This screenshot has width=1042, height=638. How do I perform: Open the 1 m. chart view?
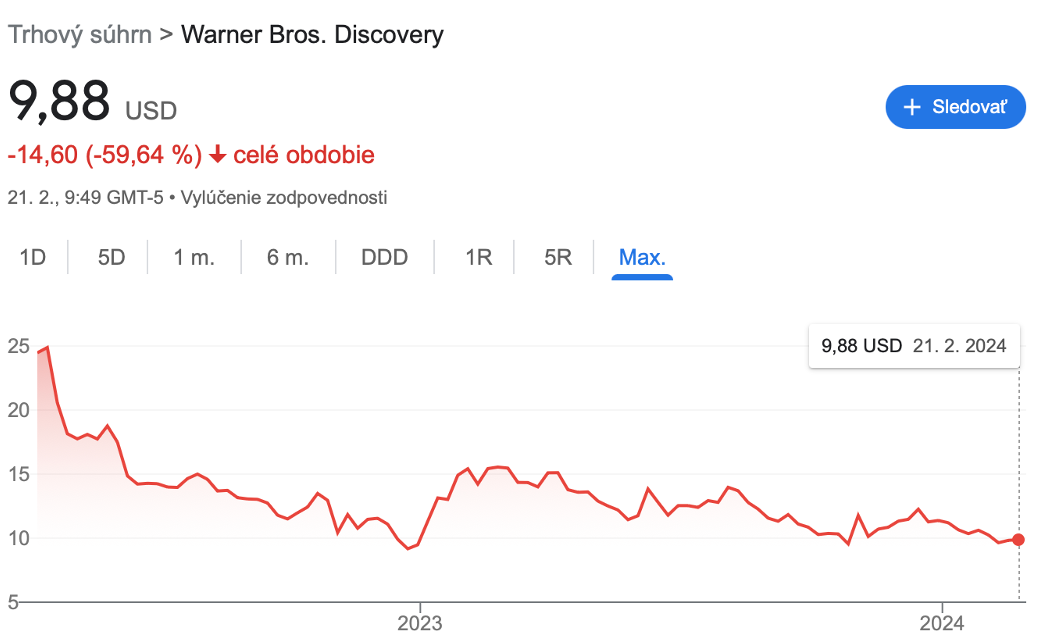click(x=194, y=257)
